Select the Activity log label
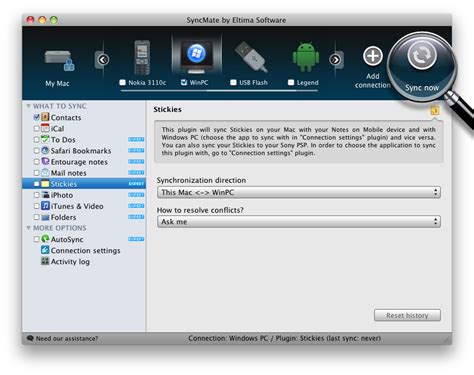 (x=70, y=262)
